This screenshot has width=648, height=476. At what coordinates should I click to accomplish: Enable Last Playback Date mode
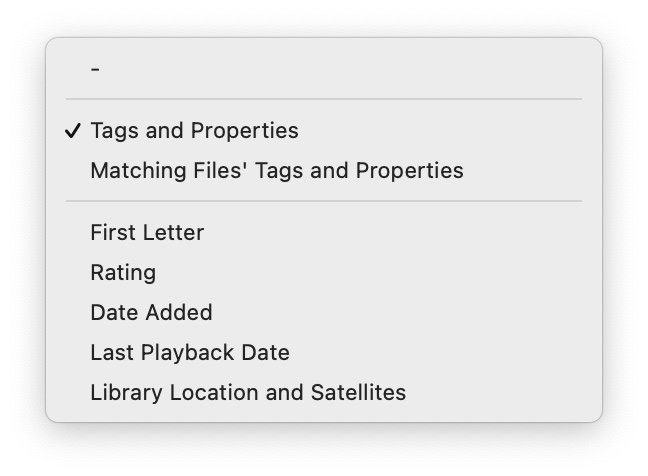tap(189, 353)
